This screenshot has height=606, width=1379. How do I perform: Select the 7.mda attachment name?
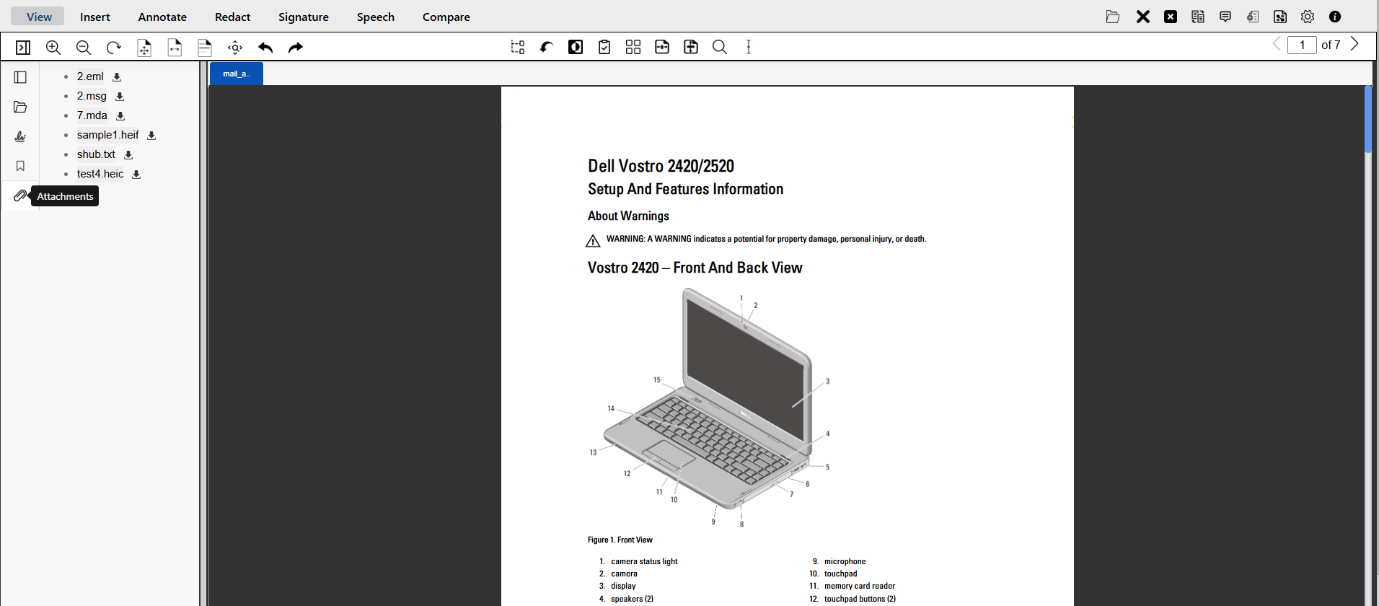pyautogui.click(x=92, y=115)
